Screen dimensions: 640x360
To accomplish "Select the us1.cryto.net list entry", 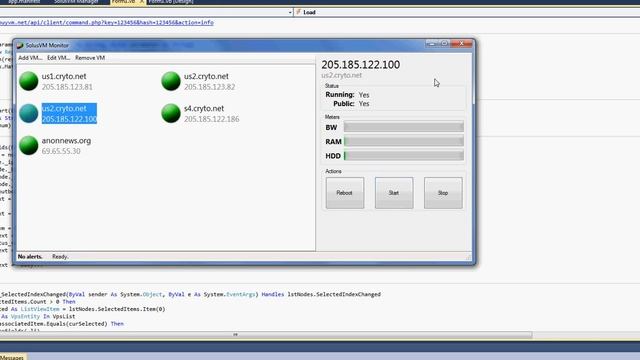I will pos(64,76).
